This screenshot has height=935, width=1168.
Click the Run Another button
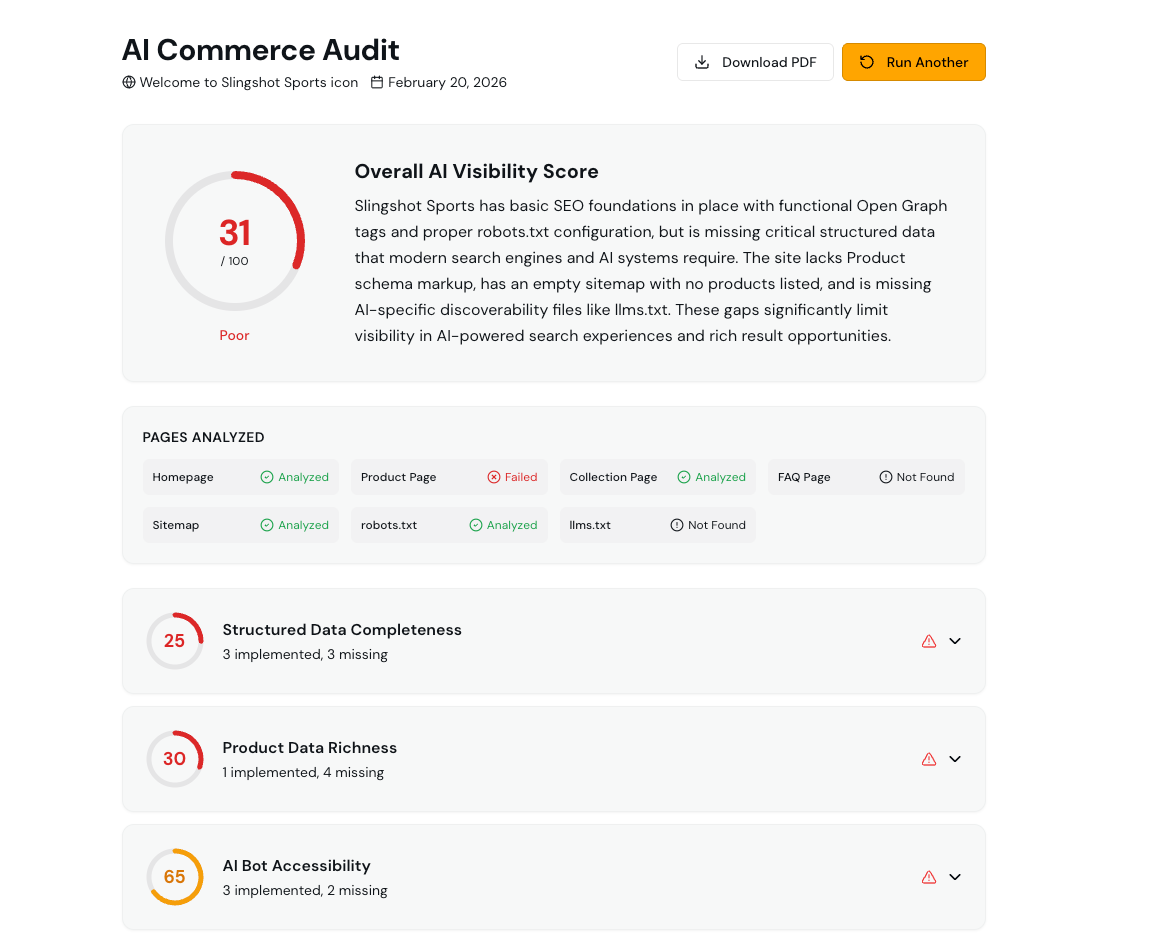point(913,61)
